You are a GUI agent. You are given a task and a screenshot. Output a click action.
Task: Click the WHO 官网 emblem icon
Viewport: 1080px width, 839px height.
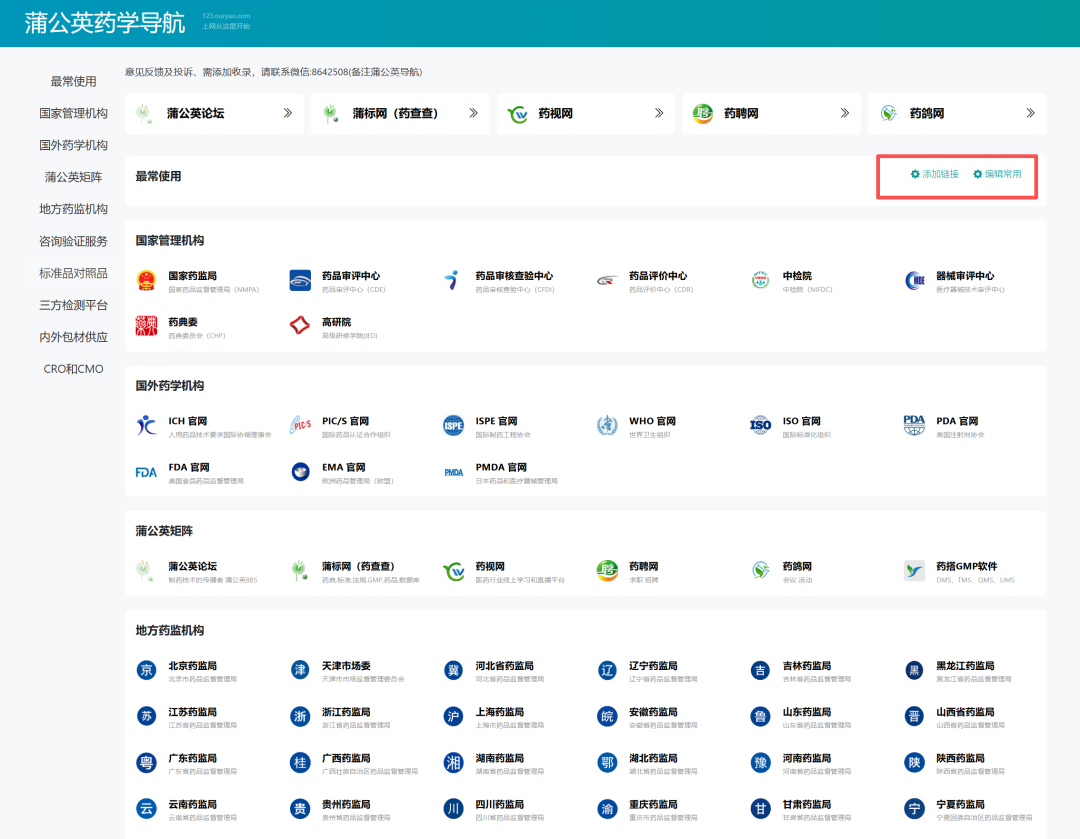click(x=607, y=426)
